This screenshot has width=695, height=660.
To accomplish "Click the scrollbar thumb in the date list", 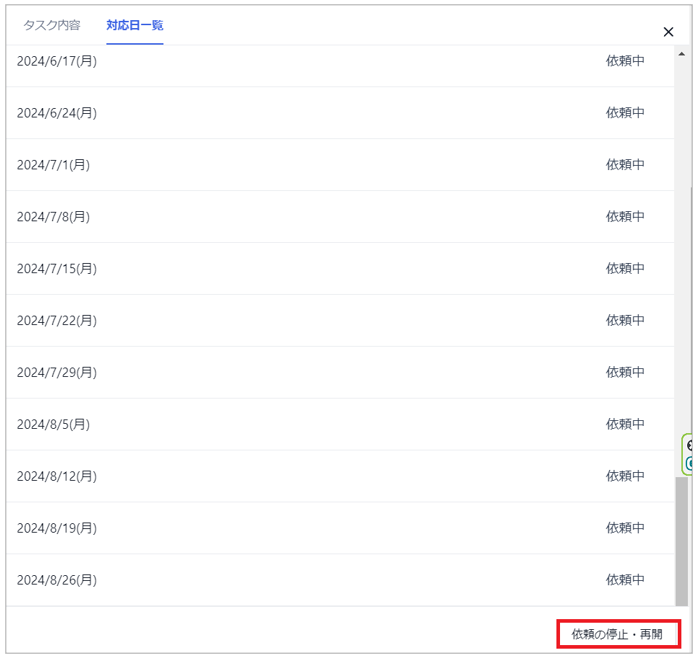I will click(682, 540).
